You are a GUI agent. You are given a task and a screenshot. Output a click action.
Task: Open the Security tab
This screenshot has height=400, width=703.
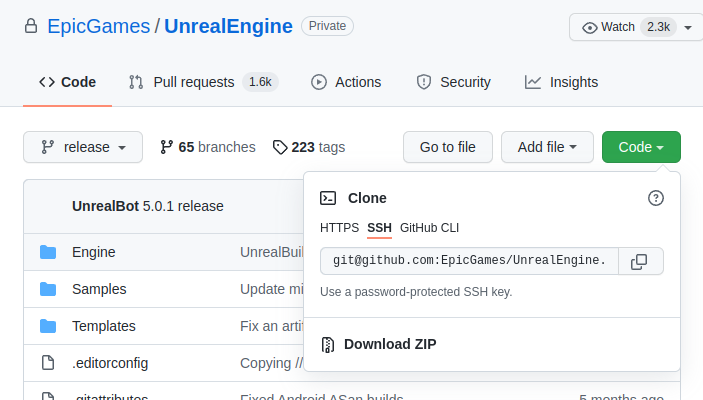click(453, 82)
